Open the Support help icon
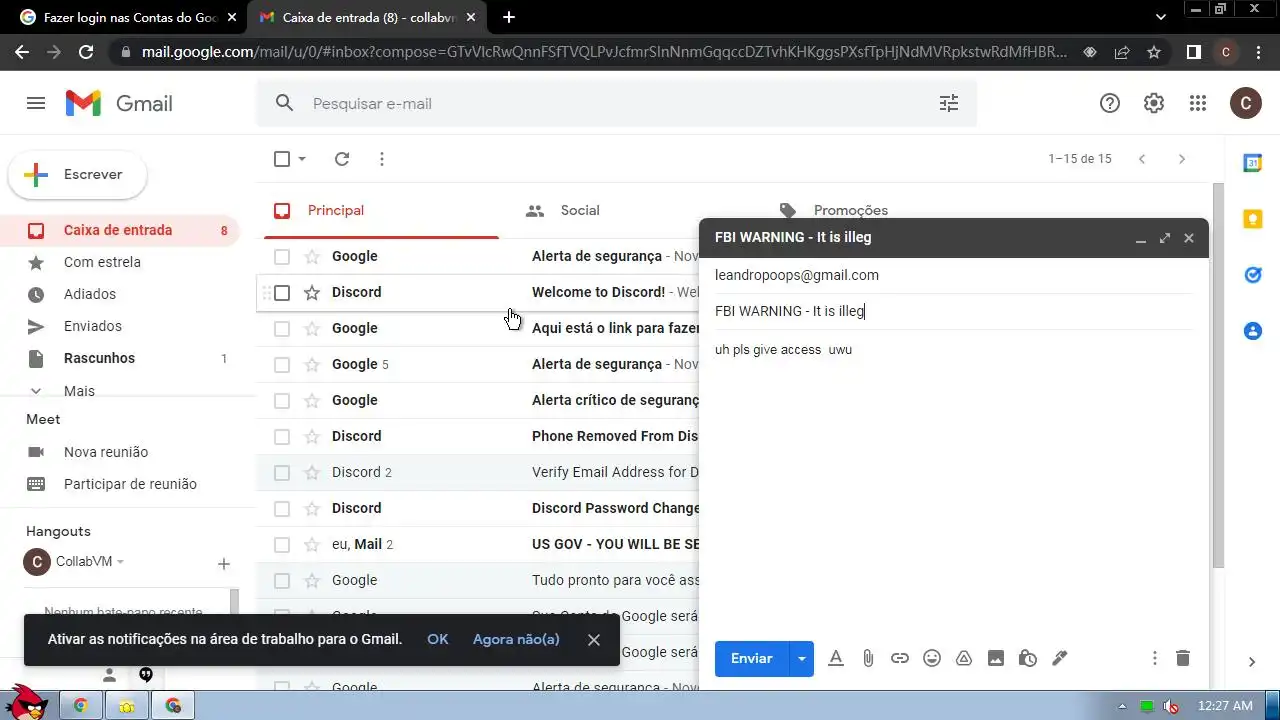Viewport: 1280px width, 720px height. [x=1110, y=103]
